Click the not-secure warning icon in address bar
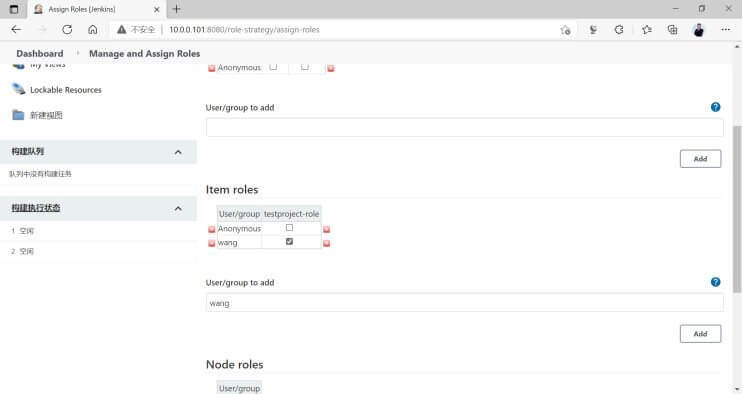Image resolution: width=742 pixels, height=394 pixels. tap(122, 29)
